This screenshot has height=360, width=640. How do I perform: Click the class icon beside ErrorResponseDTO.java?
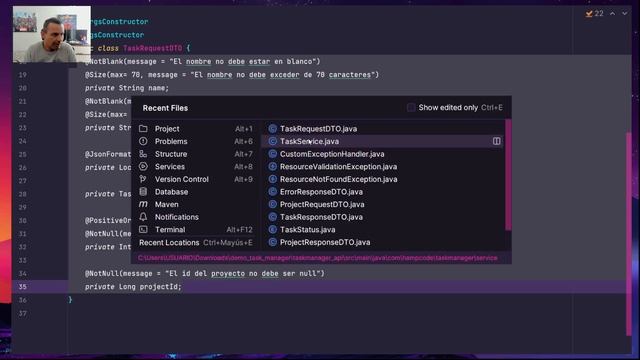click(x=273, y=192)
